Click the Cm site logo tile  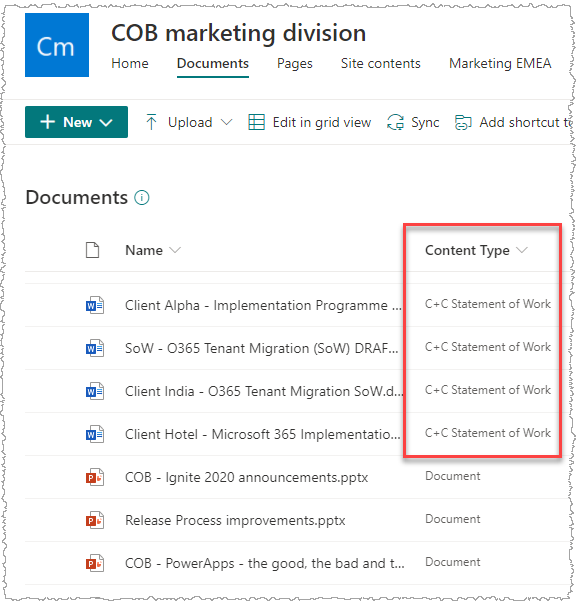(x=57, y=45)
